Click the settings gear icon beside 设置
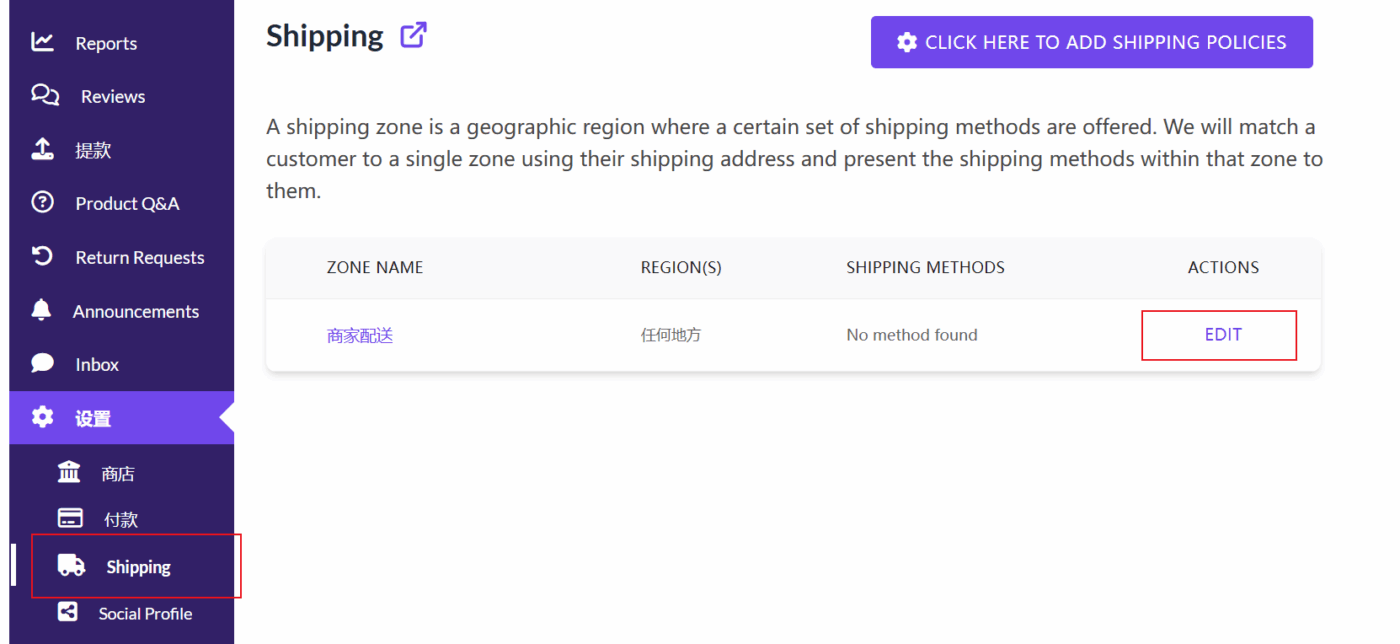 tap(42, 418)
